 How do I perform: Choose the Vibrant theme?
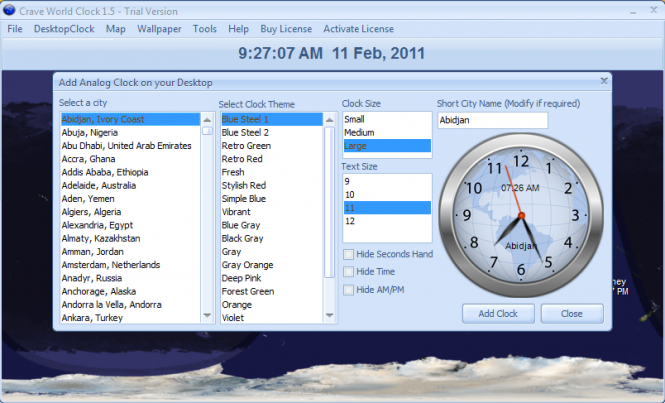(271, 212)
